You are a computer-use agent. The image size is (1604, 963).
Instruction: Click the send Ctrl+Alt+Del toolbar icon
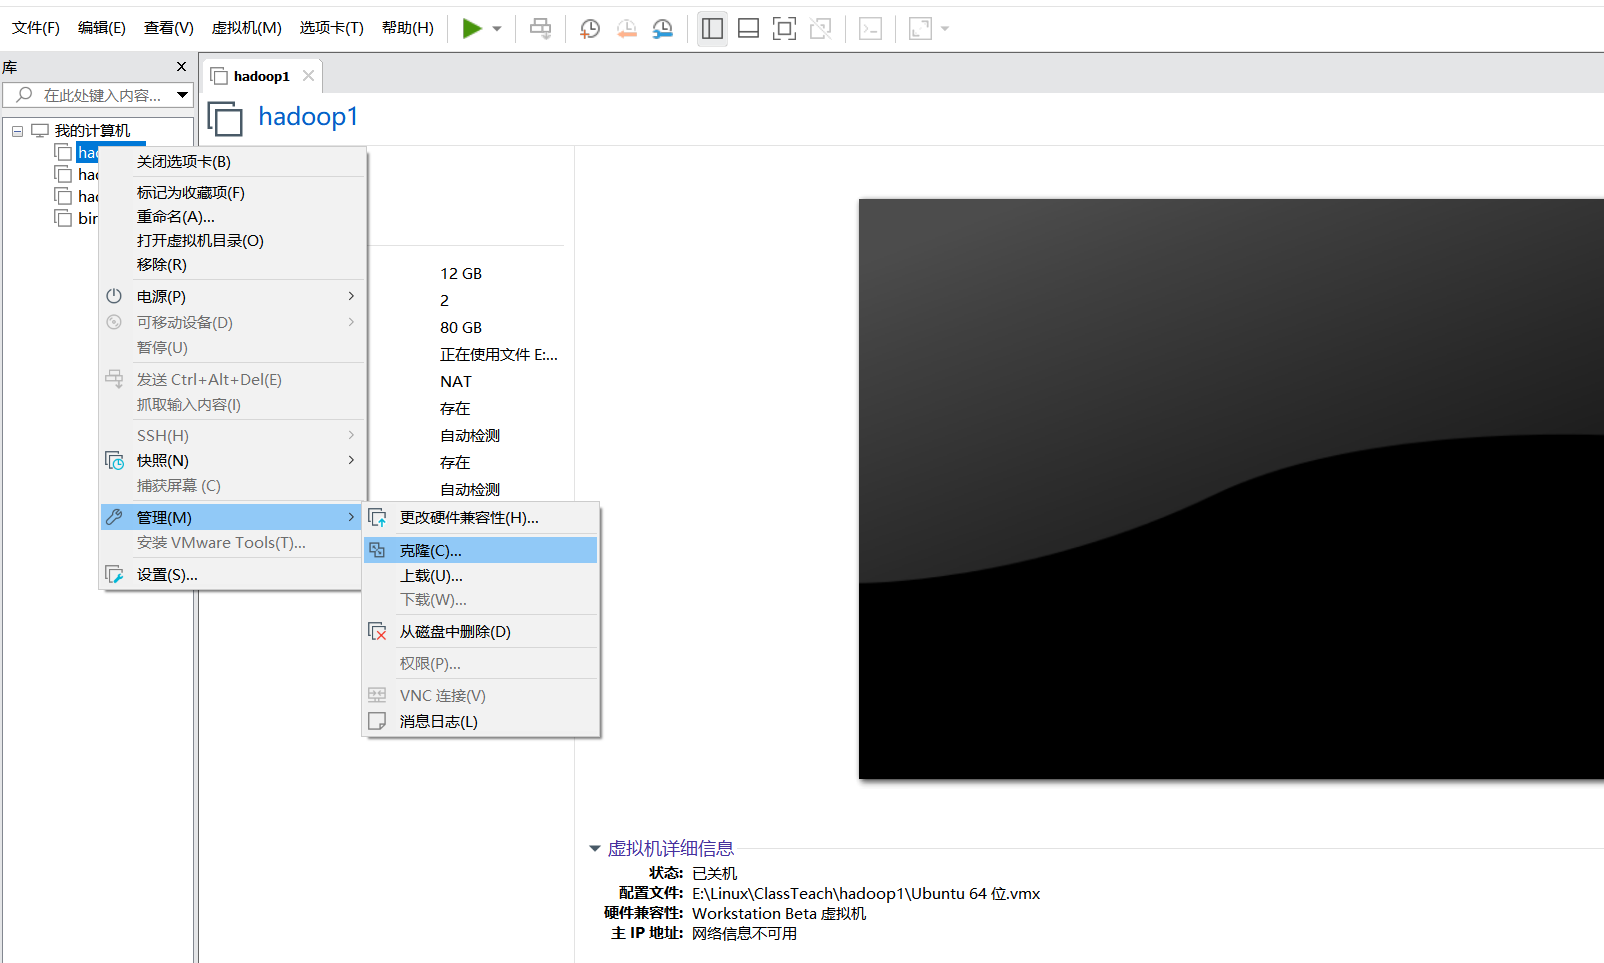[540, 29]
